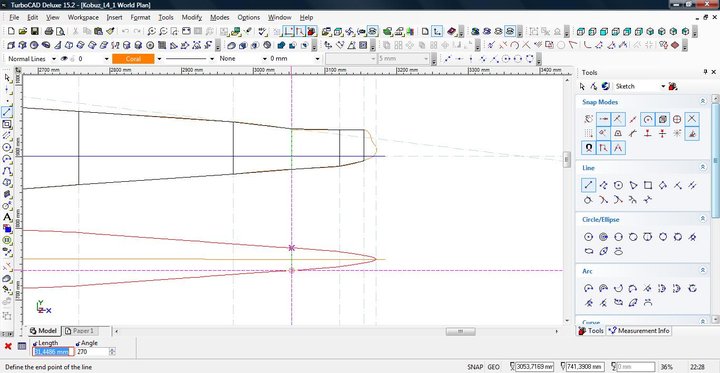Screen dimensions: 720x373
Task: Click the Coral color swatch
Action: (x=133, y=59)
